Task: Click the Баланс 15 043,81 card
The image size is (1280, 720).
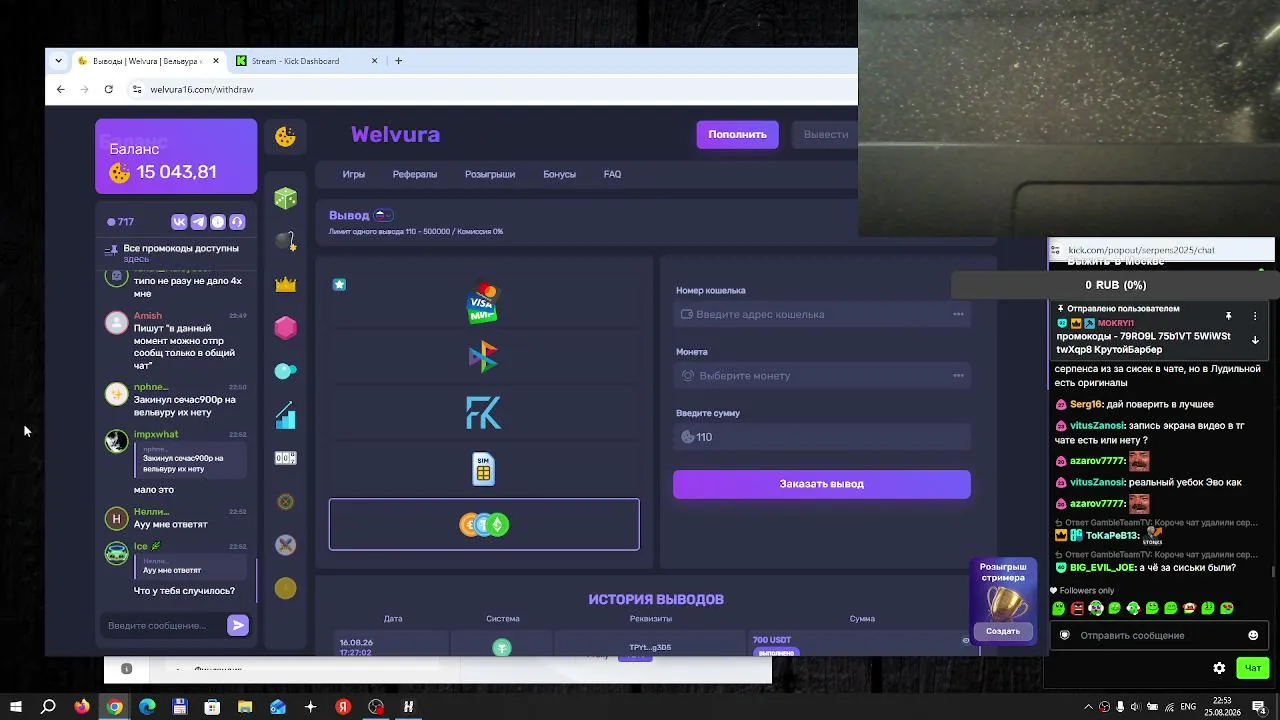Action: 176,156
